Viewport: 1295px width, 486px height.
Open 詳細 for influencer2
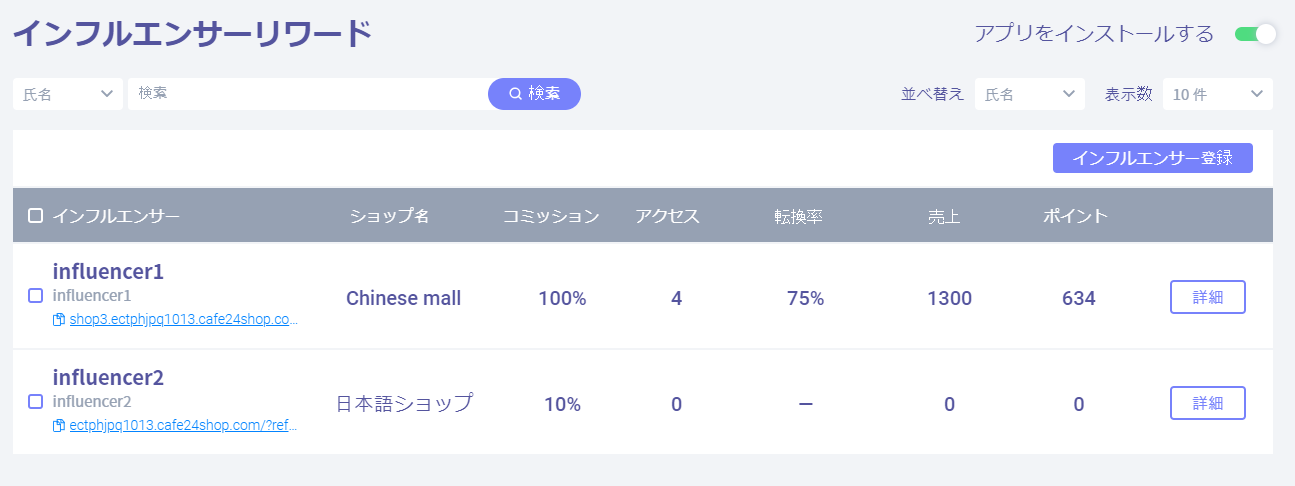click(x=1208, y=403)
